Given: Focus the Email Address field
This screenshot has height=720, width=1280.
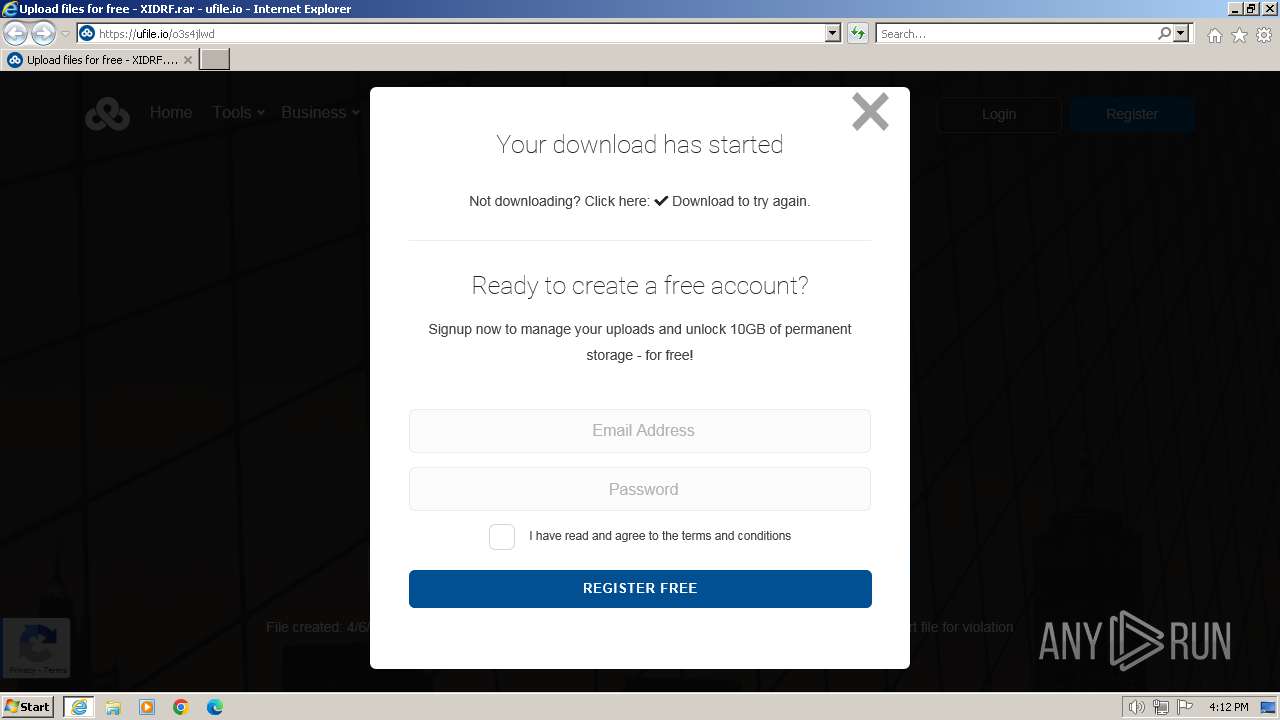Looking at the screenshot, I should click(640, 431).
